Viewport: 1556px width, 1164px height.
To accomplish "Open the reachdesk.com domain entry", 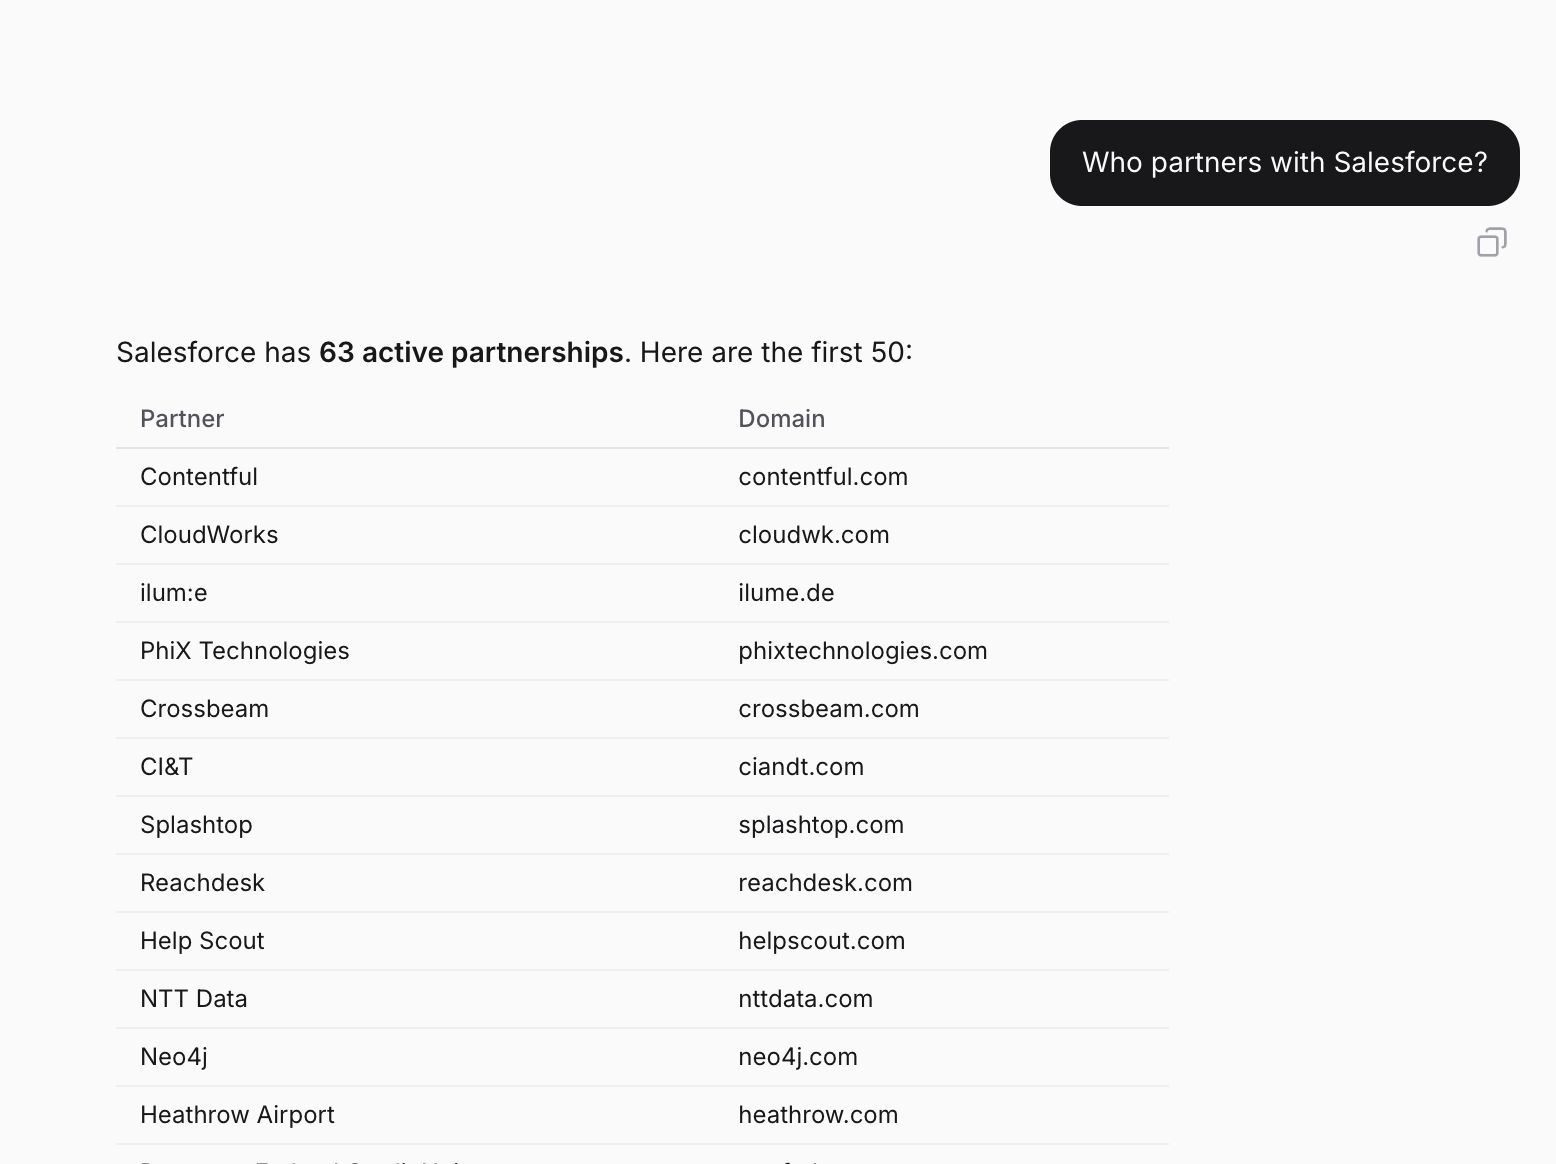I will click(825, 883).
